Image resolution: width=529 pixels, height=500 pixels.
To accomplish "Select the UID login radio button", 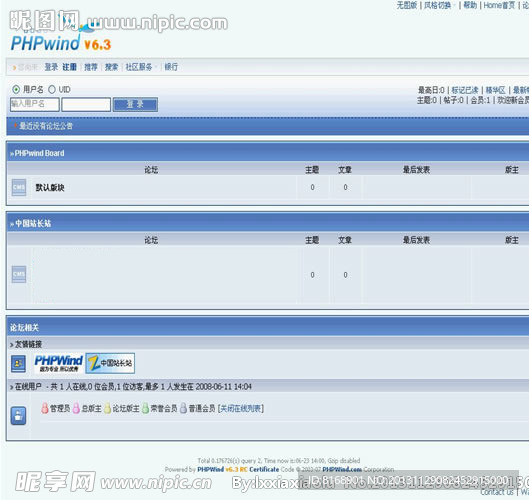I will tap(52, 89).
